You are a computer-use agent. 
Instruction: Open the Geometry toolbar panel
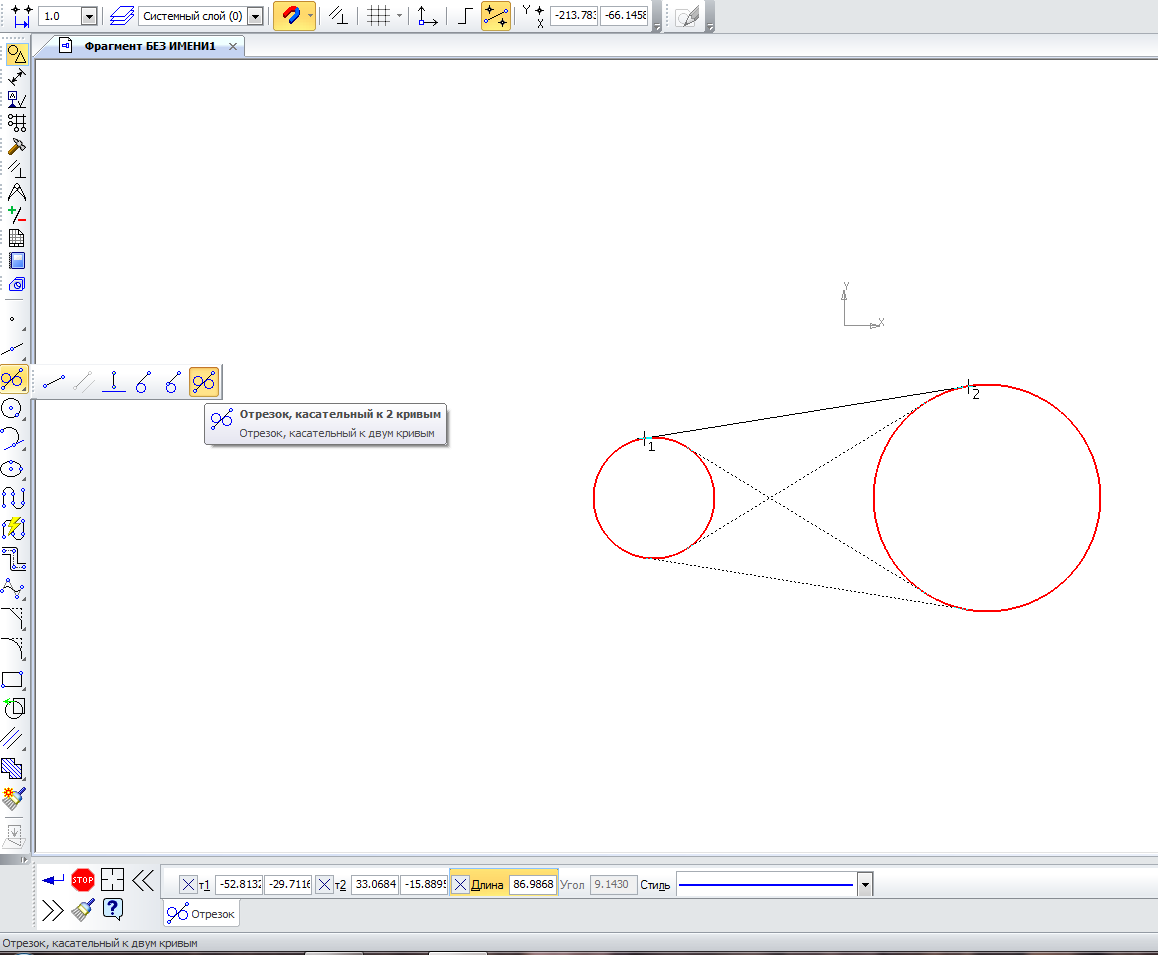click(16, 54)
